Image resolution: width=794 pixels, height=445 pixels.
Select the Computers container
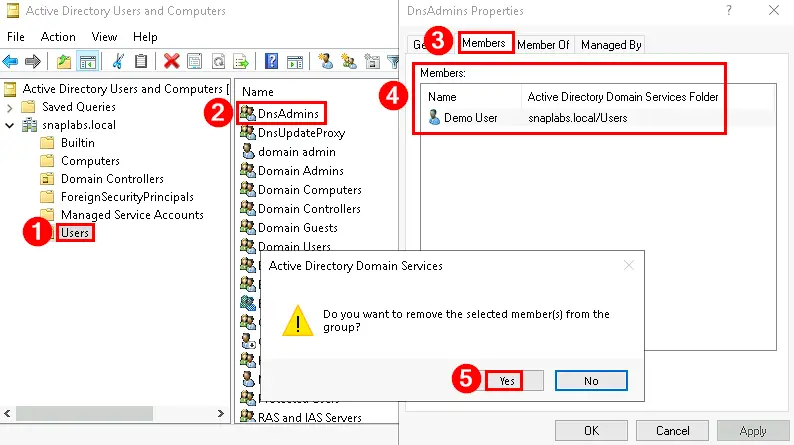point(90,161)
